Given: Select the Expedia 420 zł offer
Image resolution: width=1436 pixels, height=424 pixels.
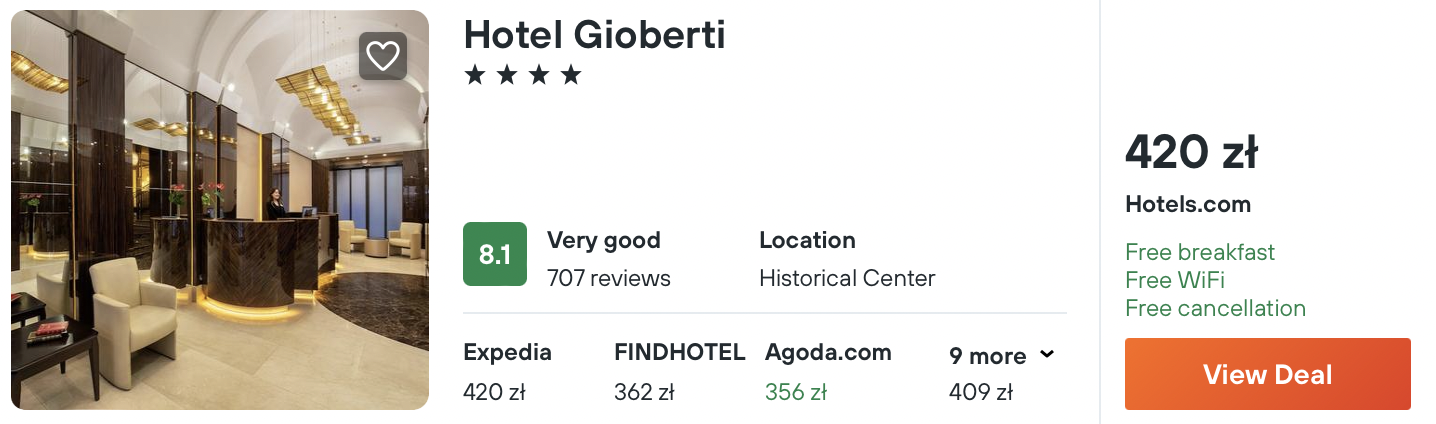Looking at the screenshot, I should tap(507, 372).
